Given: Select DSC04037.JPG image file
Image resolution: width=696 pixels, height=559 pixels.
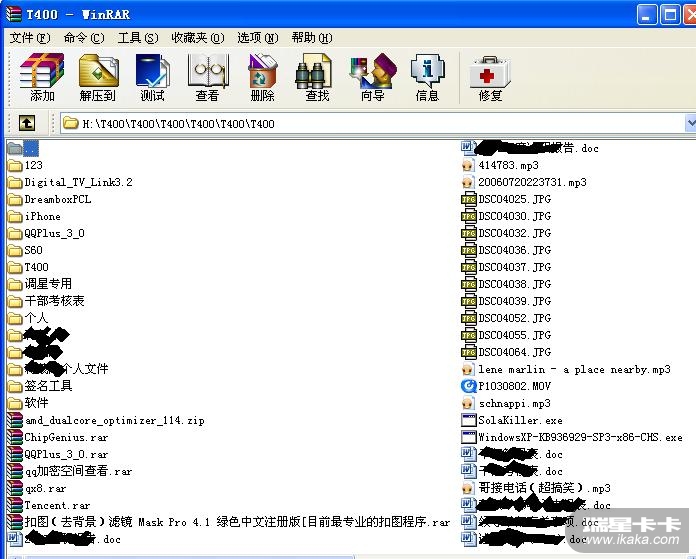Looking at the screenshot, I should point(506,267).
